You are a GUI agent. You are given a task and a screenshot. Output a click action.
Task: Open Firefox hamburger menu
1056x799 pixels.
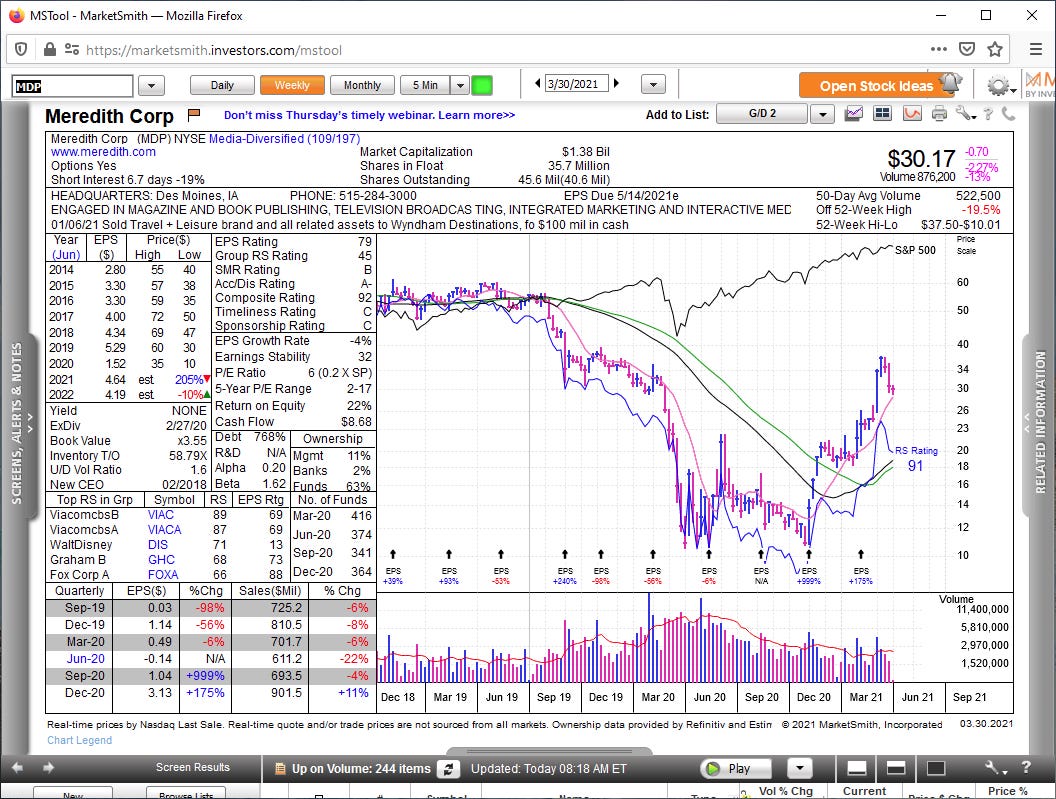click(1036, 49)
